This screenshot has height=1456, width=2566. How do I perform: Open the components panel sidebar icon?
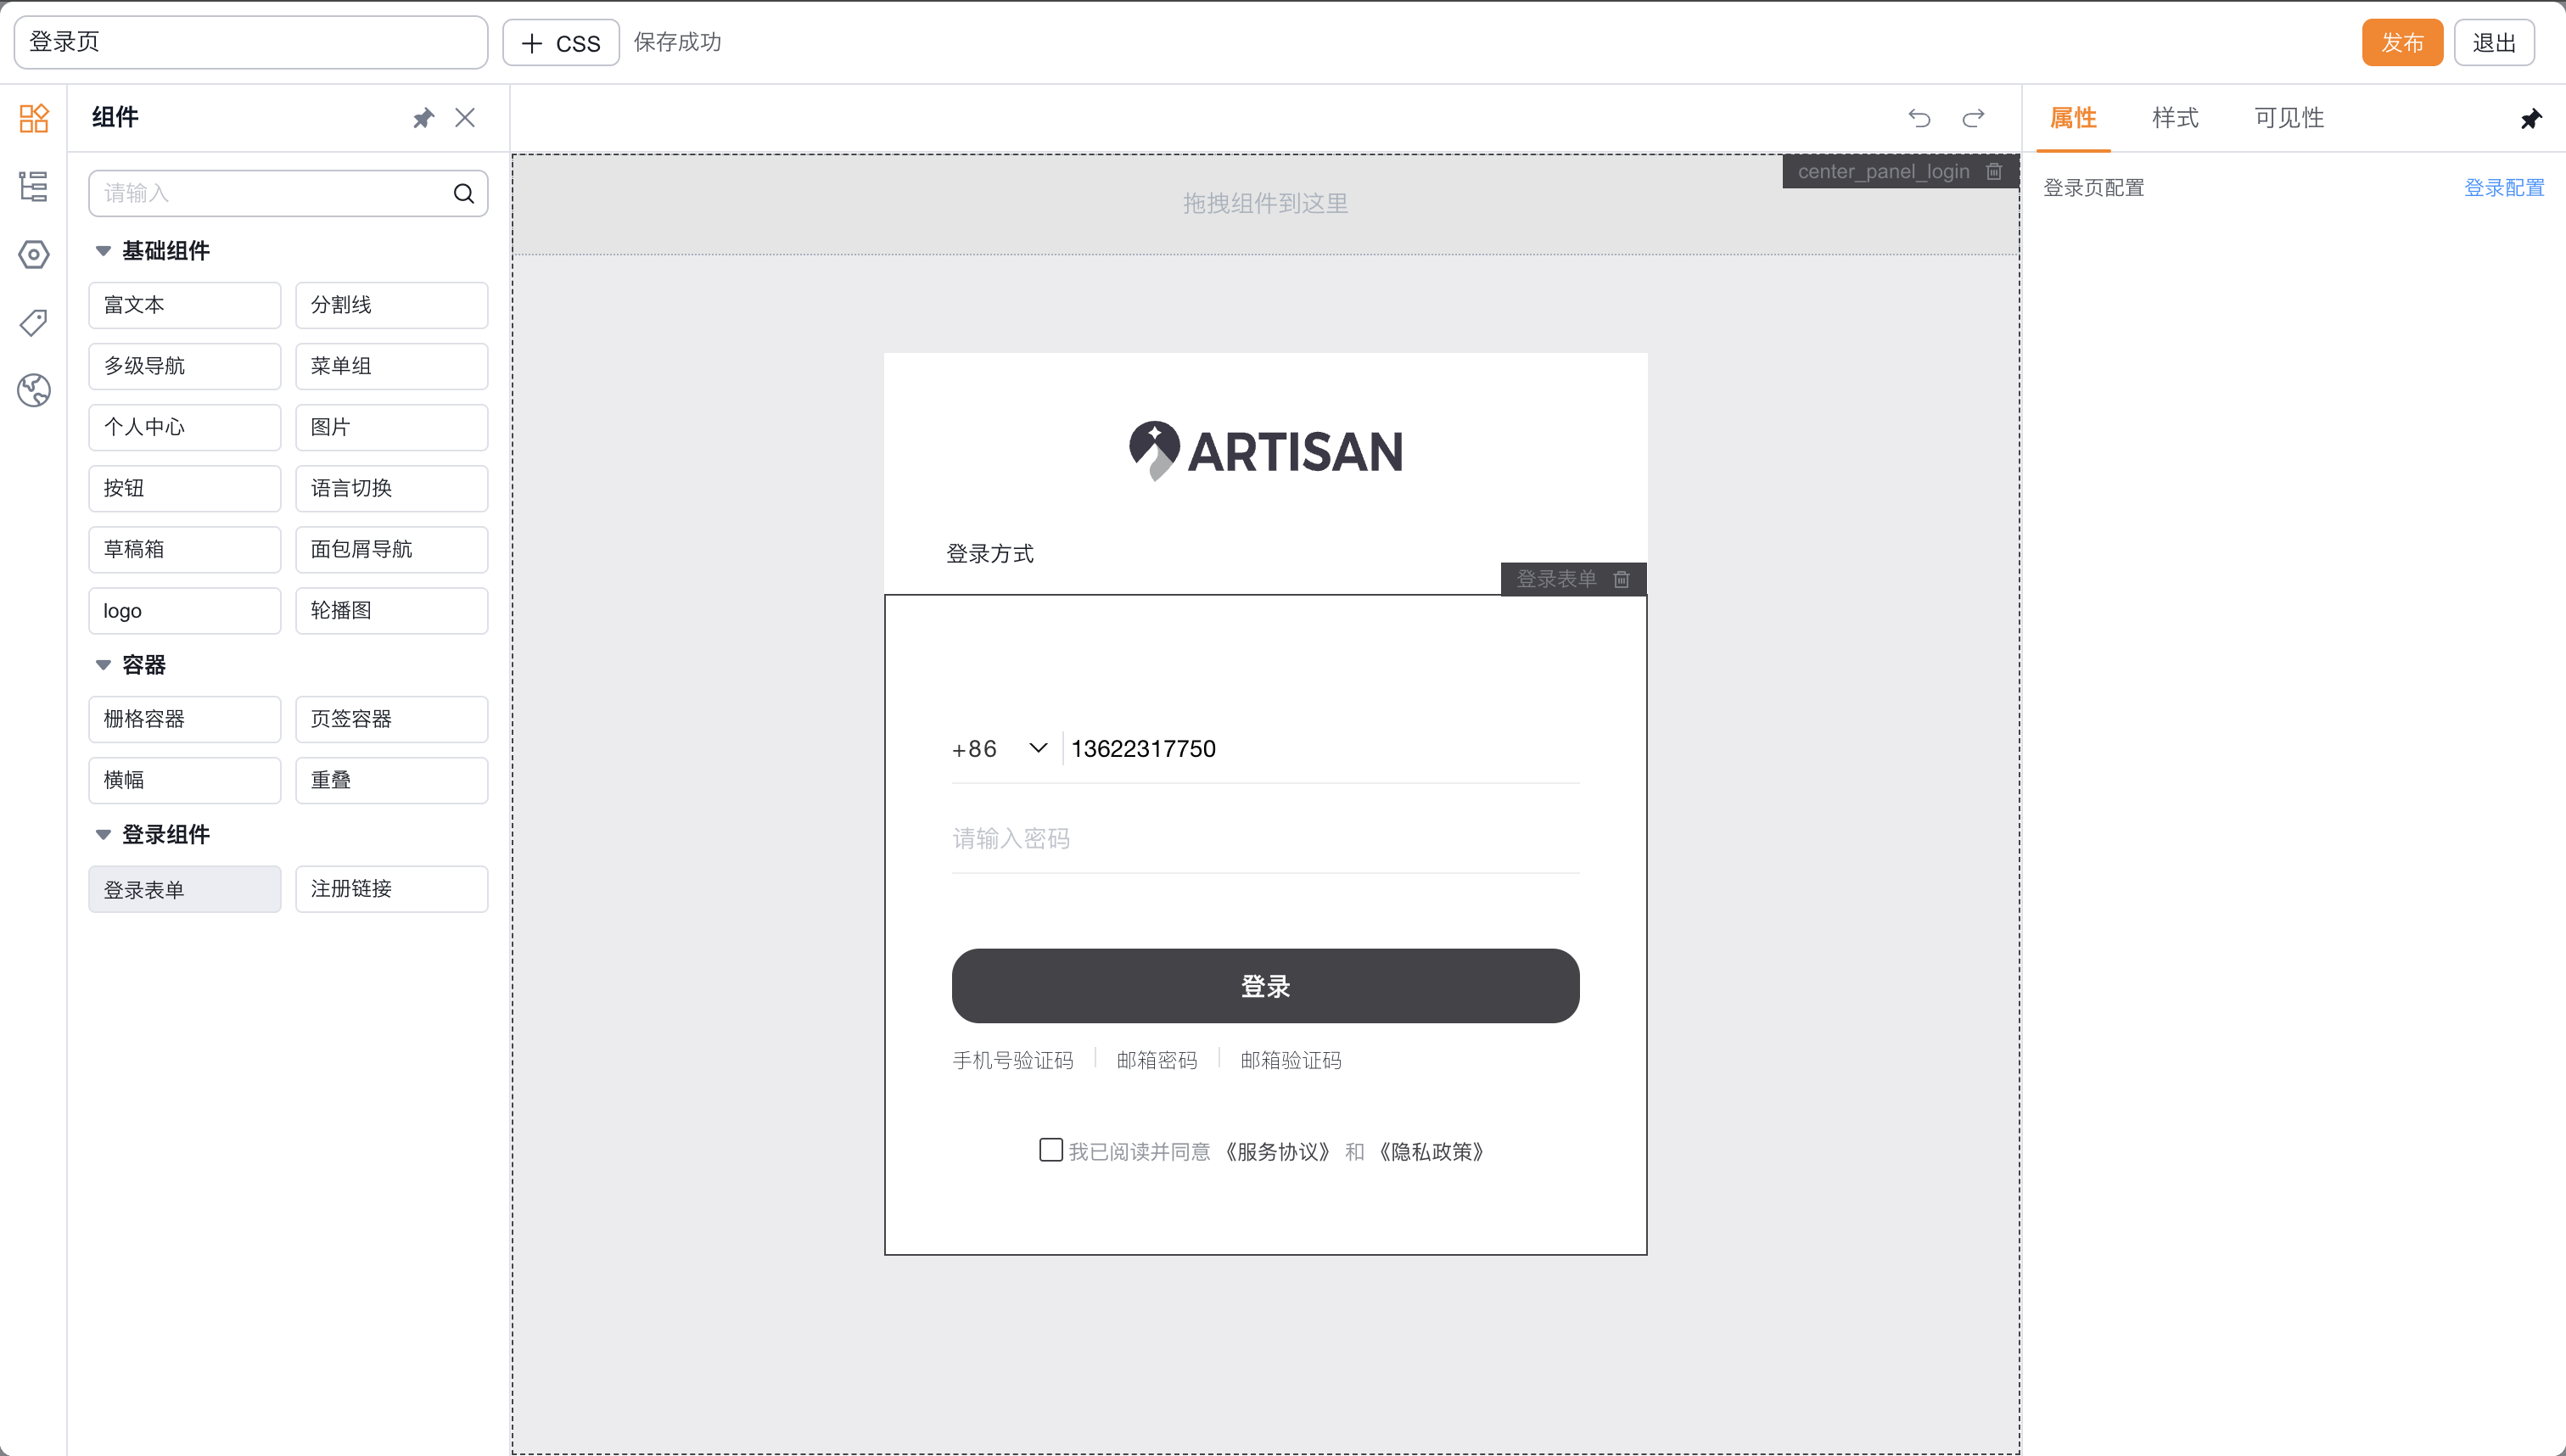click(34, 118)
